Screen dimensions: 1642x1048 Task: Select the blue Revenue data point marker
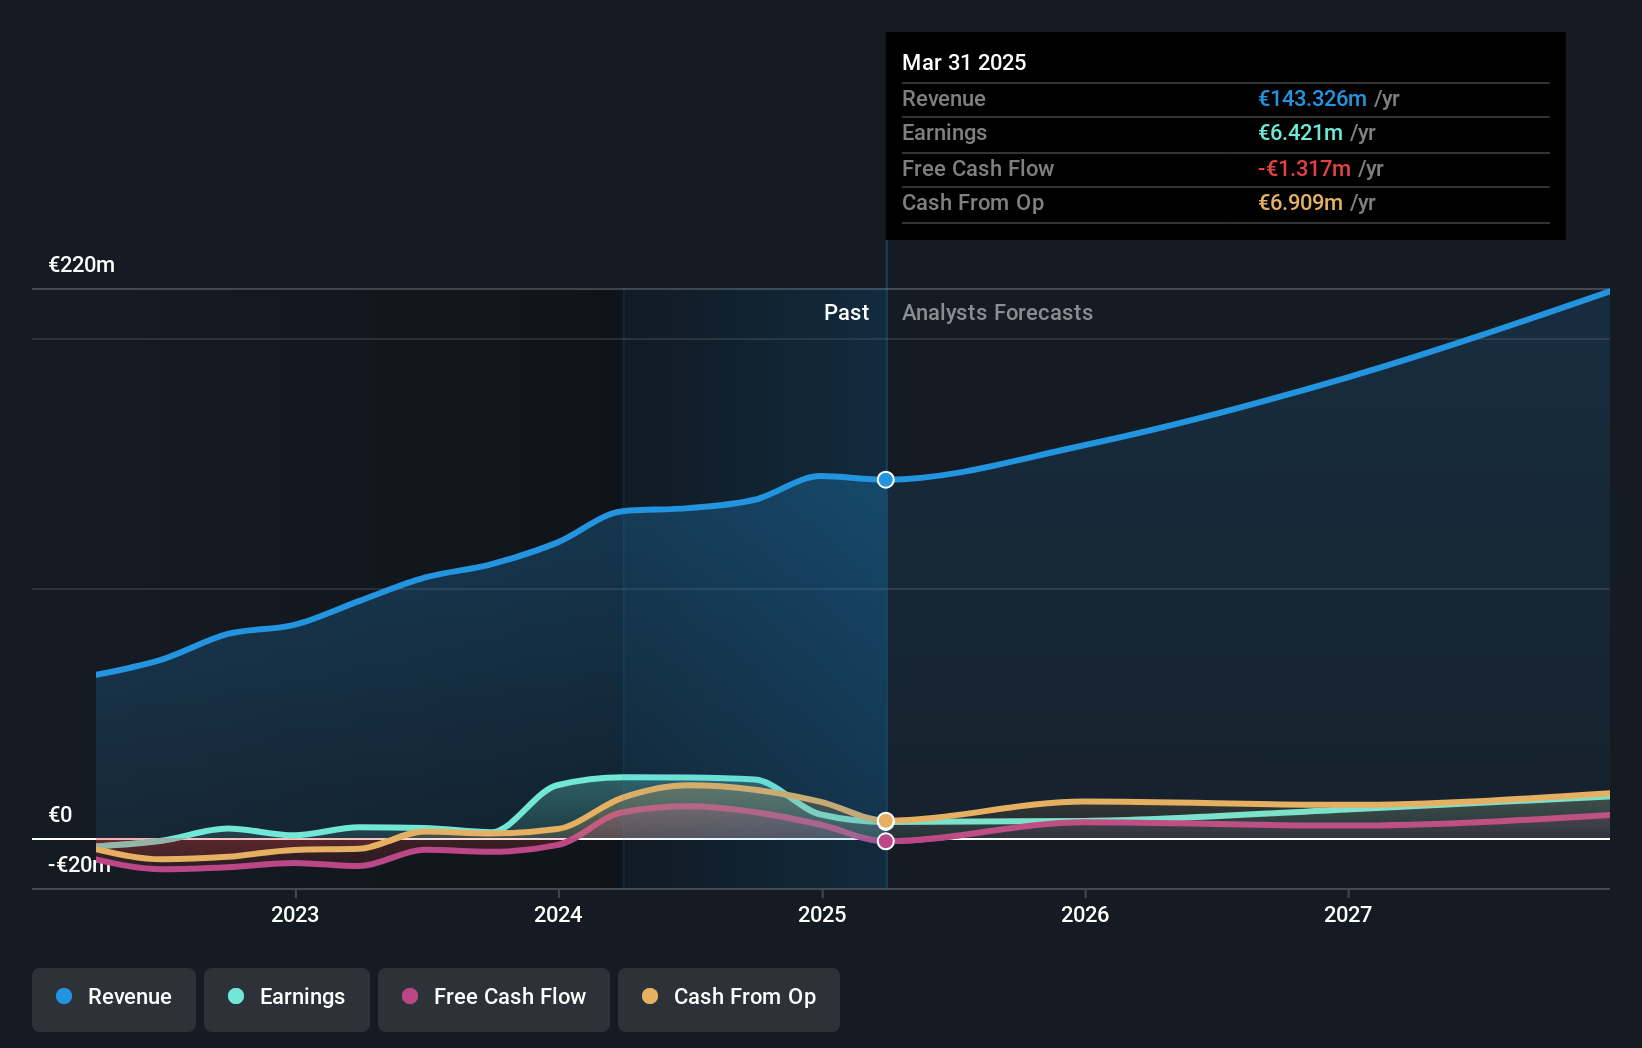click(x=884, y=480)
